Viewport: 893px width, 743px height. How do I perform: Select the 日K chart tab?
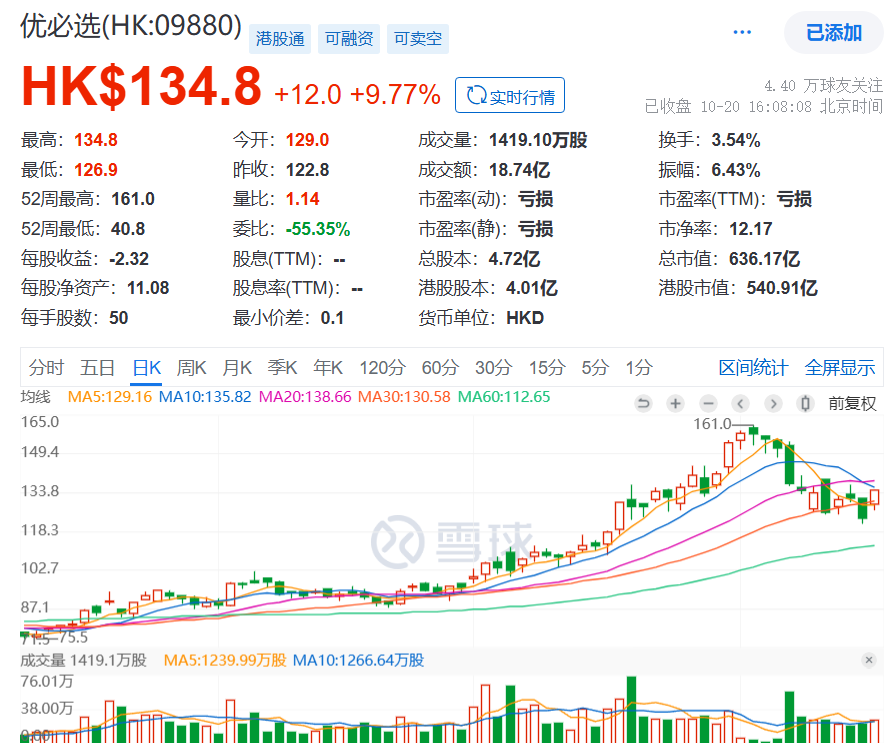(146, 368)
